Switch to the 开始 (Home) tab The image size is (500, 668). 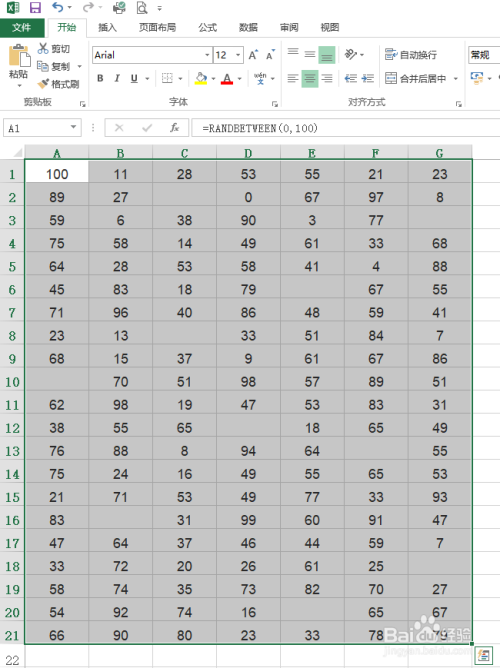[x=66, y=28]
